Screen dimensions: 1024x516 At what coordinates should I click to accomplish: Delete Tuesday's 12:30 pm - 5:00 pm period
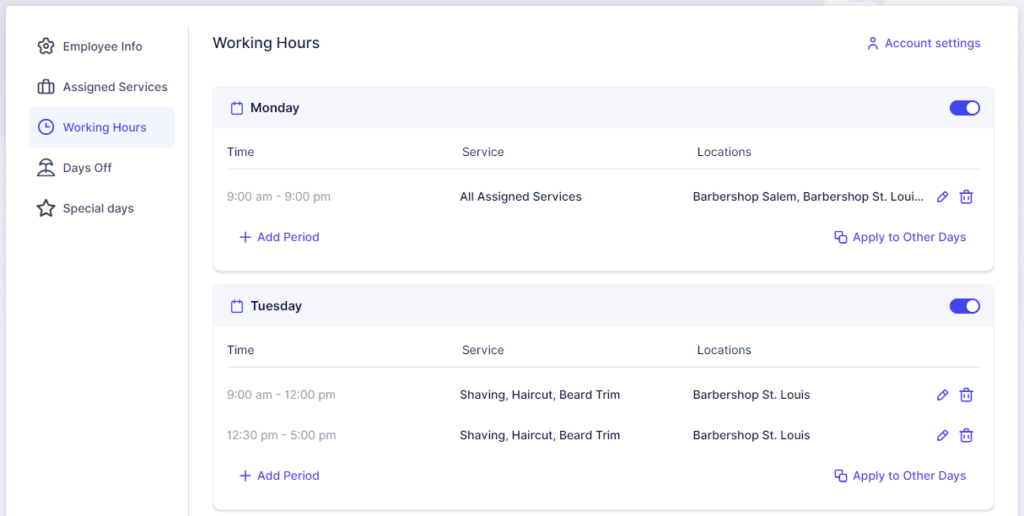coord(966,435)
